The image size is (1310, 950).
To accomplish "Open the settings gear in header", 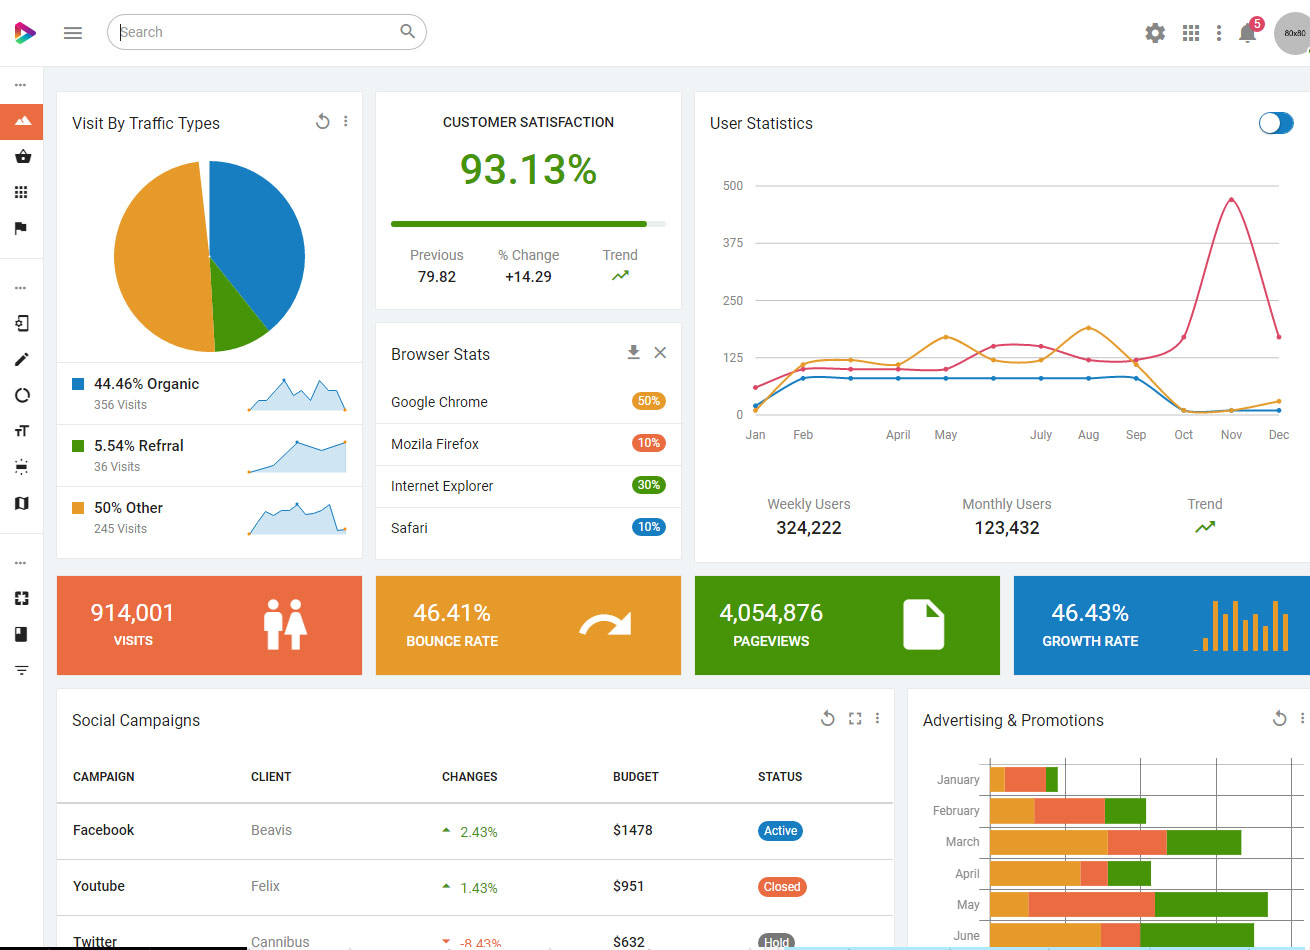I will pos(1155,33).
